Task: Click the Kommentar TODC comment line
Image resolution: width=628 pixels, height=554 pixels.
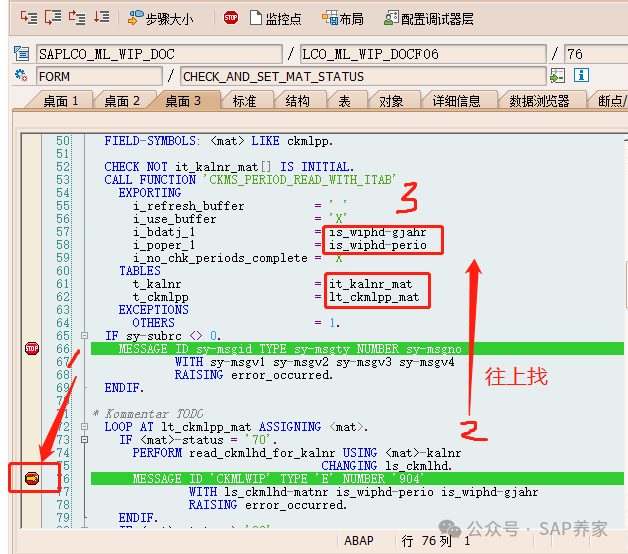Action: coord(149,413)
